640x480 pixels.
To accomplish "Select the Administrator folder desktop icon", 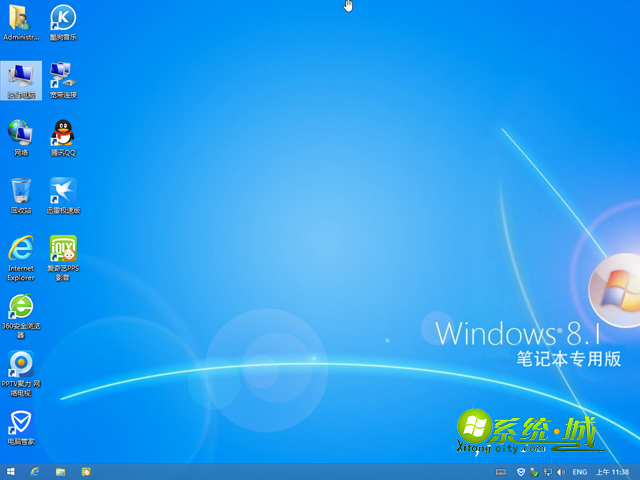I will click(21, 22).
